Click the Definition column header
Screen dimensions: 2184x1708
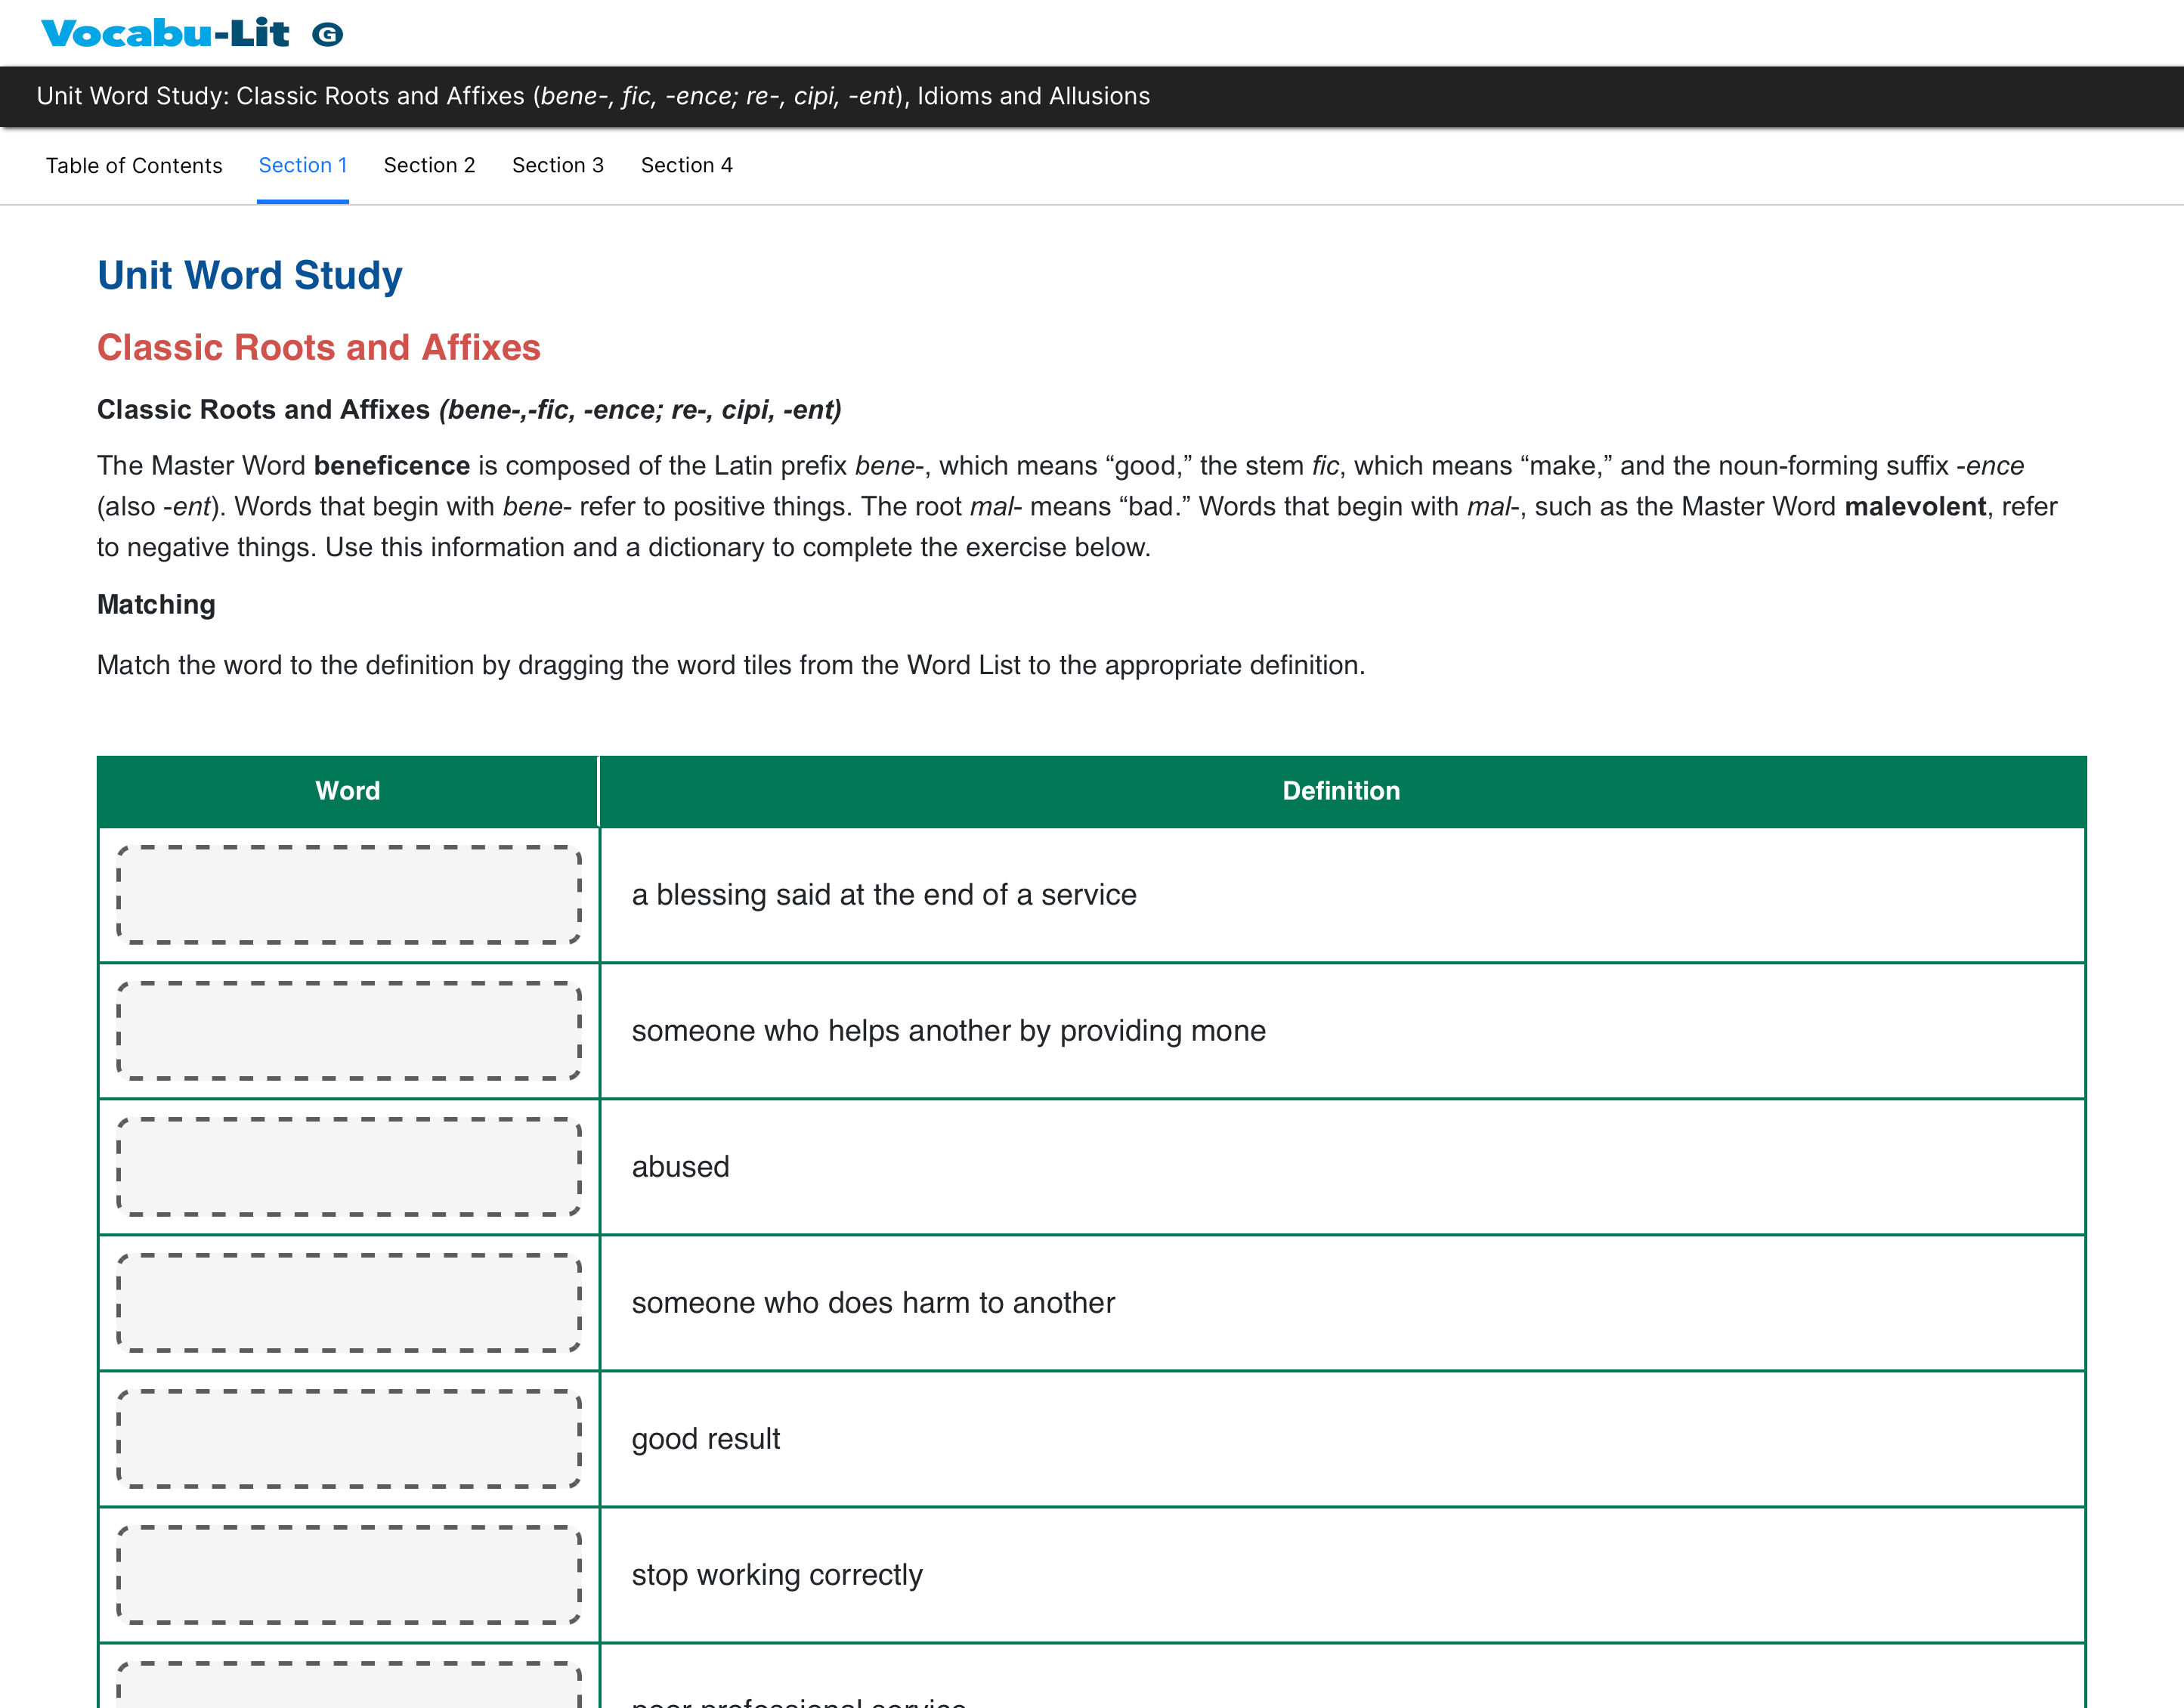(x=1340, y=791)
